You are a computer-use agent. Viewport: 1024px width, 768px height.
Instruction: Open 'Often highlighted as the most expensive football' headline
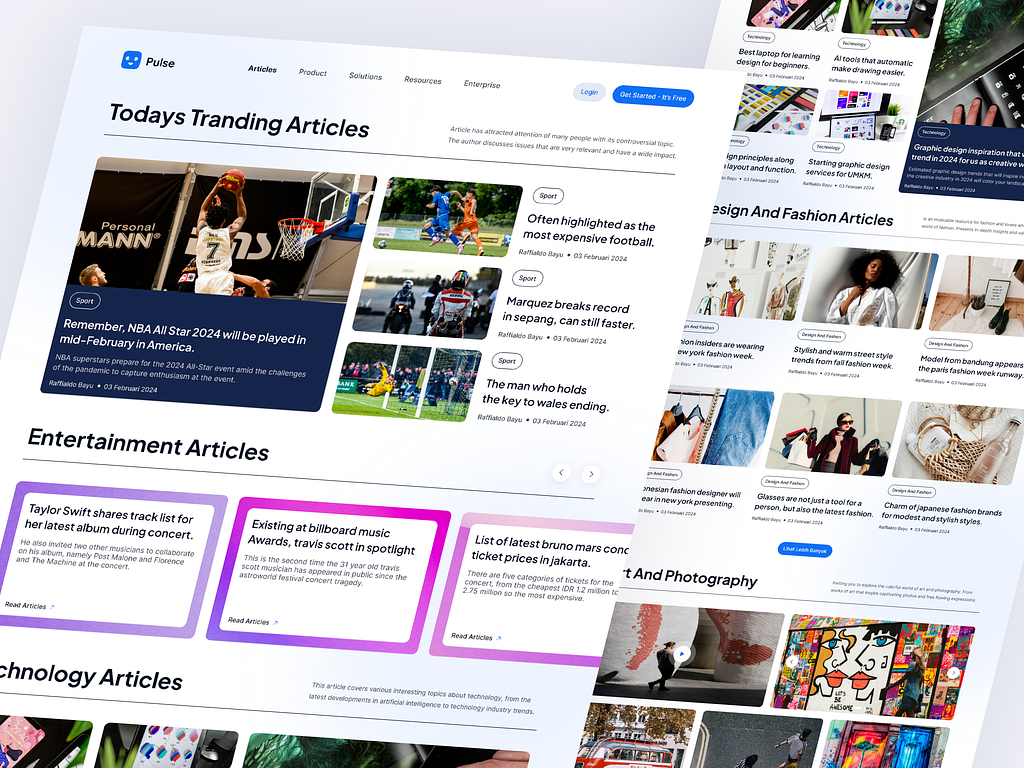(590, 232)
